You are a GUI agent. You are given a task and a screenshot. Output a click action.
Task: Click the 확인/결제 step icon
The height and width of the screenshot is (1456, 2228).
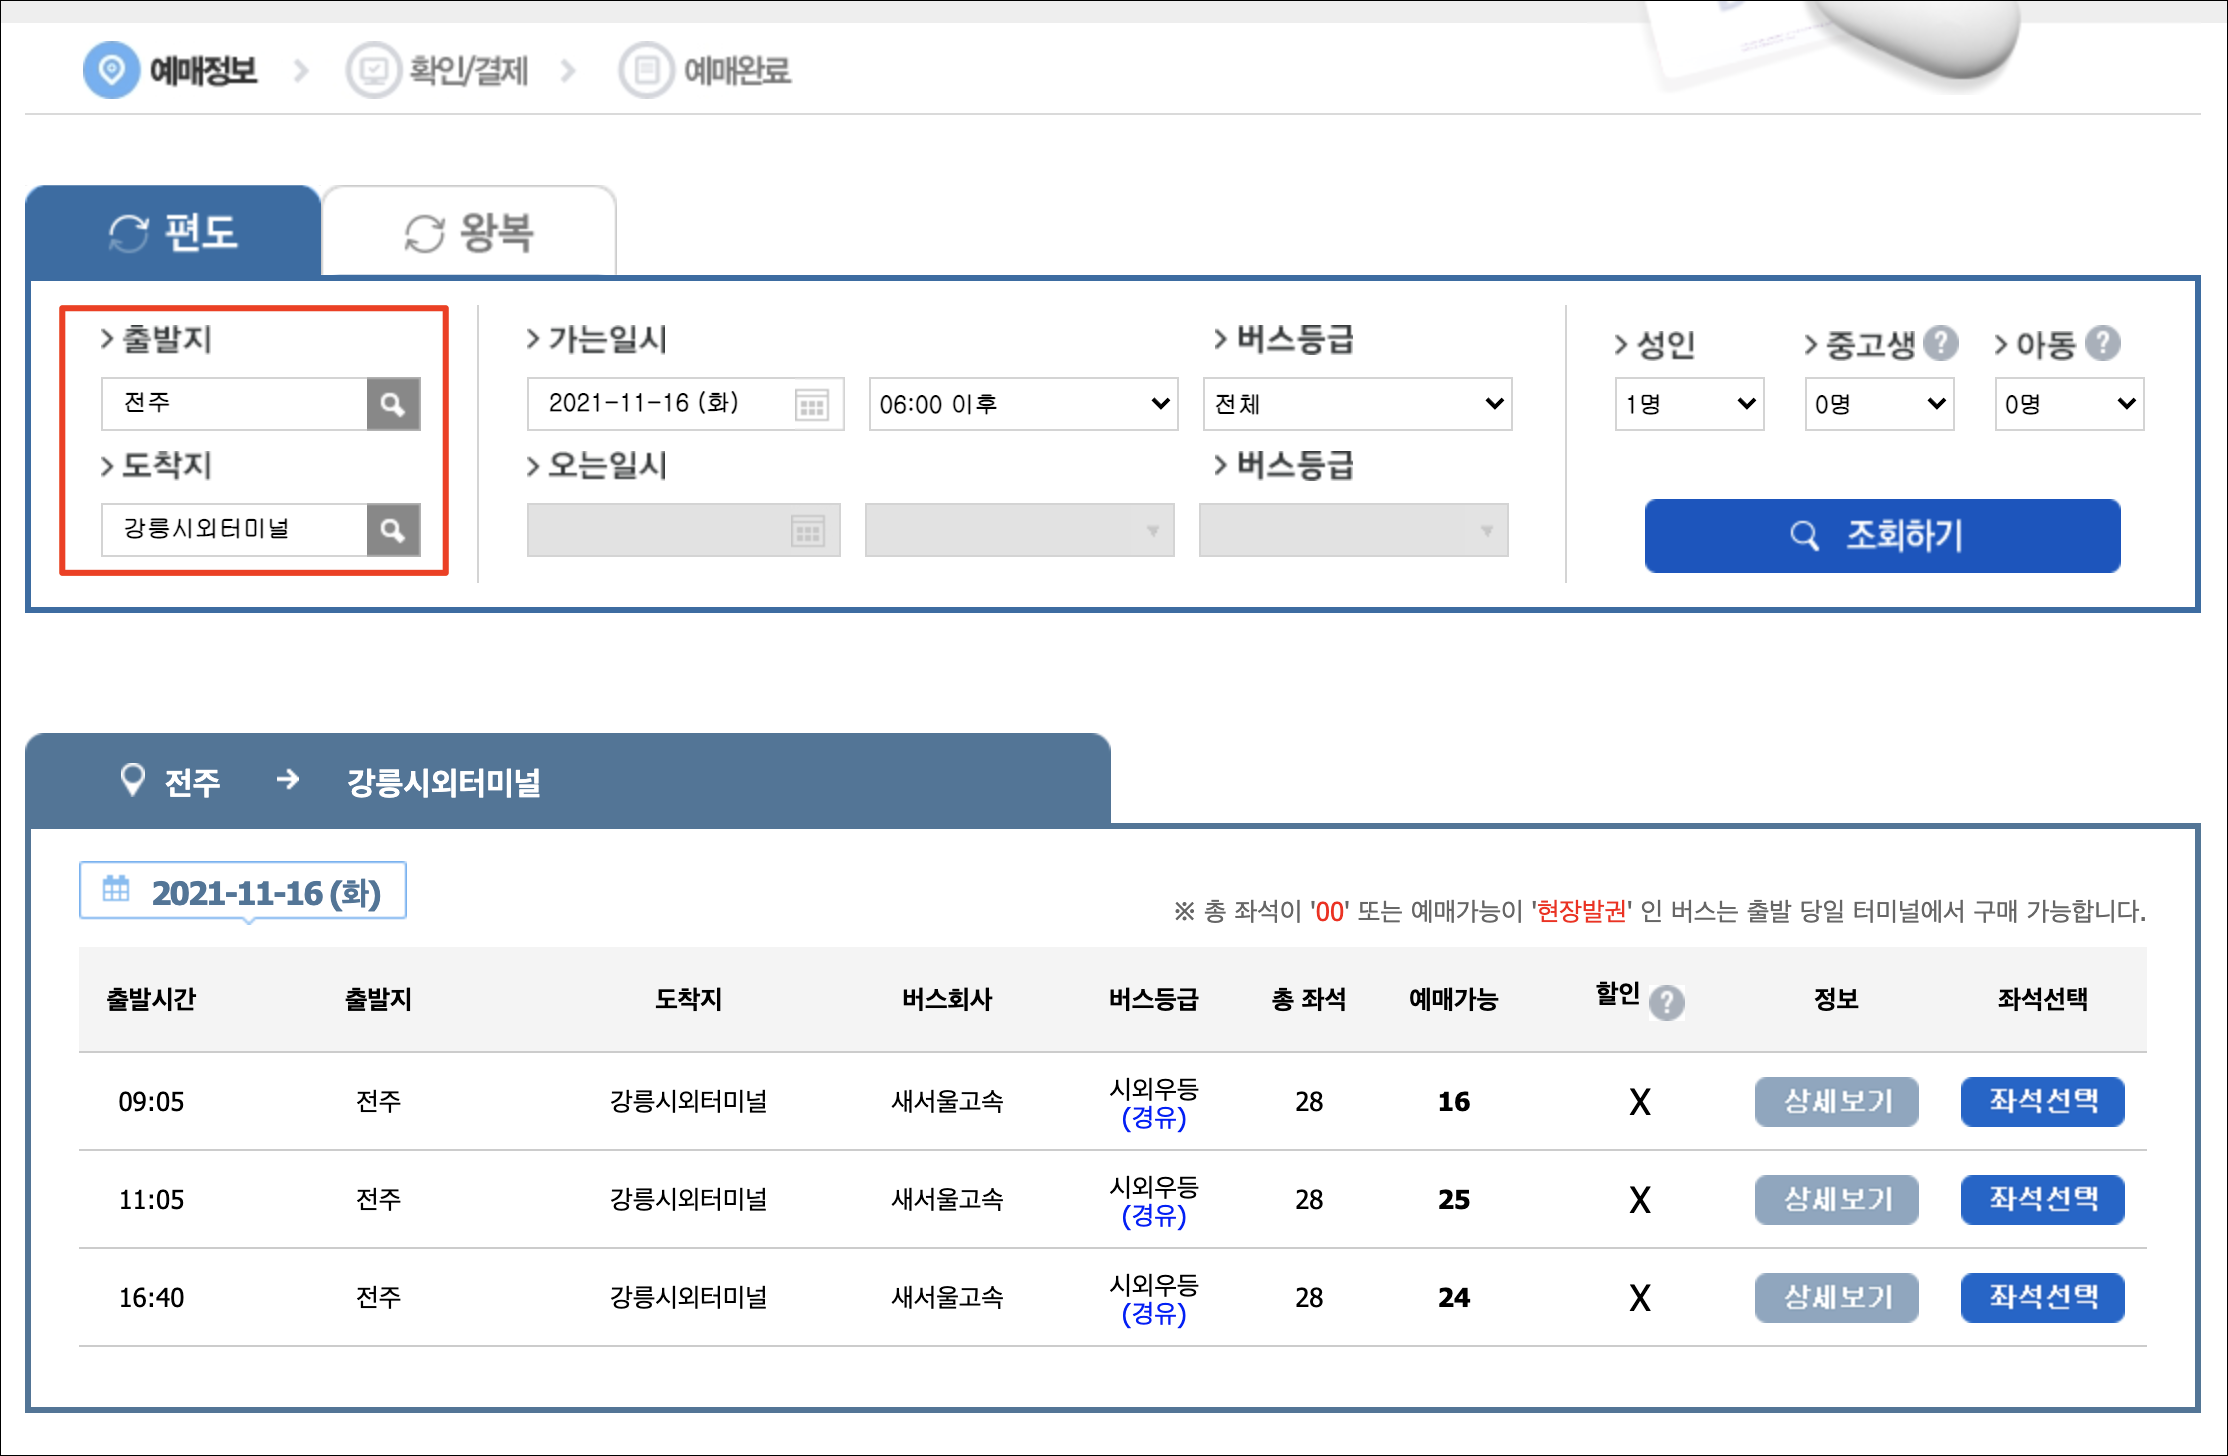coord(373,70)
